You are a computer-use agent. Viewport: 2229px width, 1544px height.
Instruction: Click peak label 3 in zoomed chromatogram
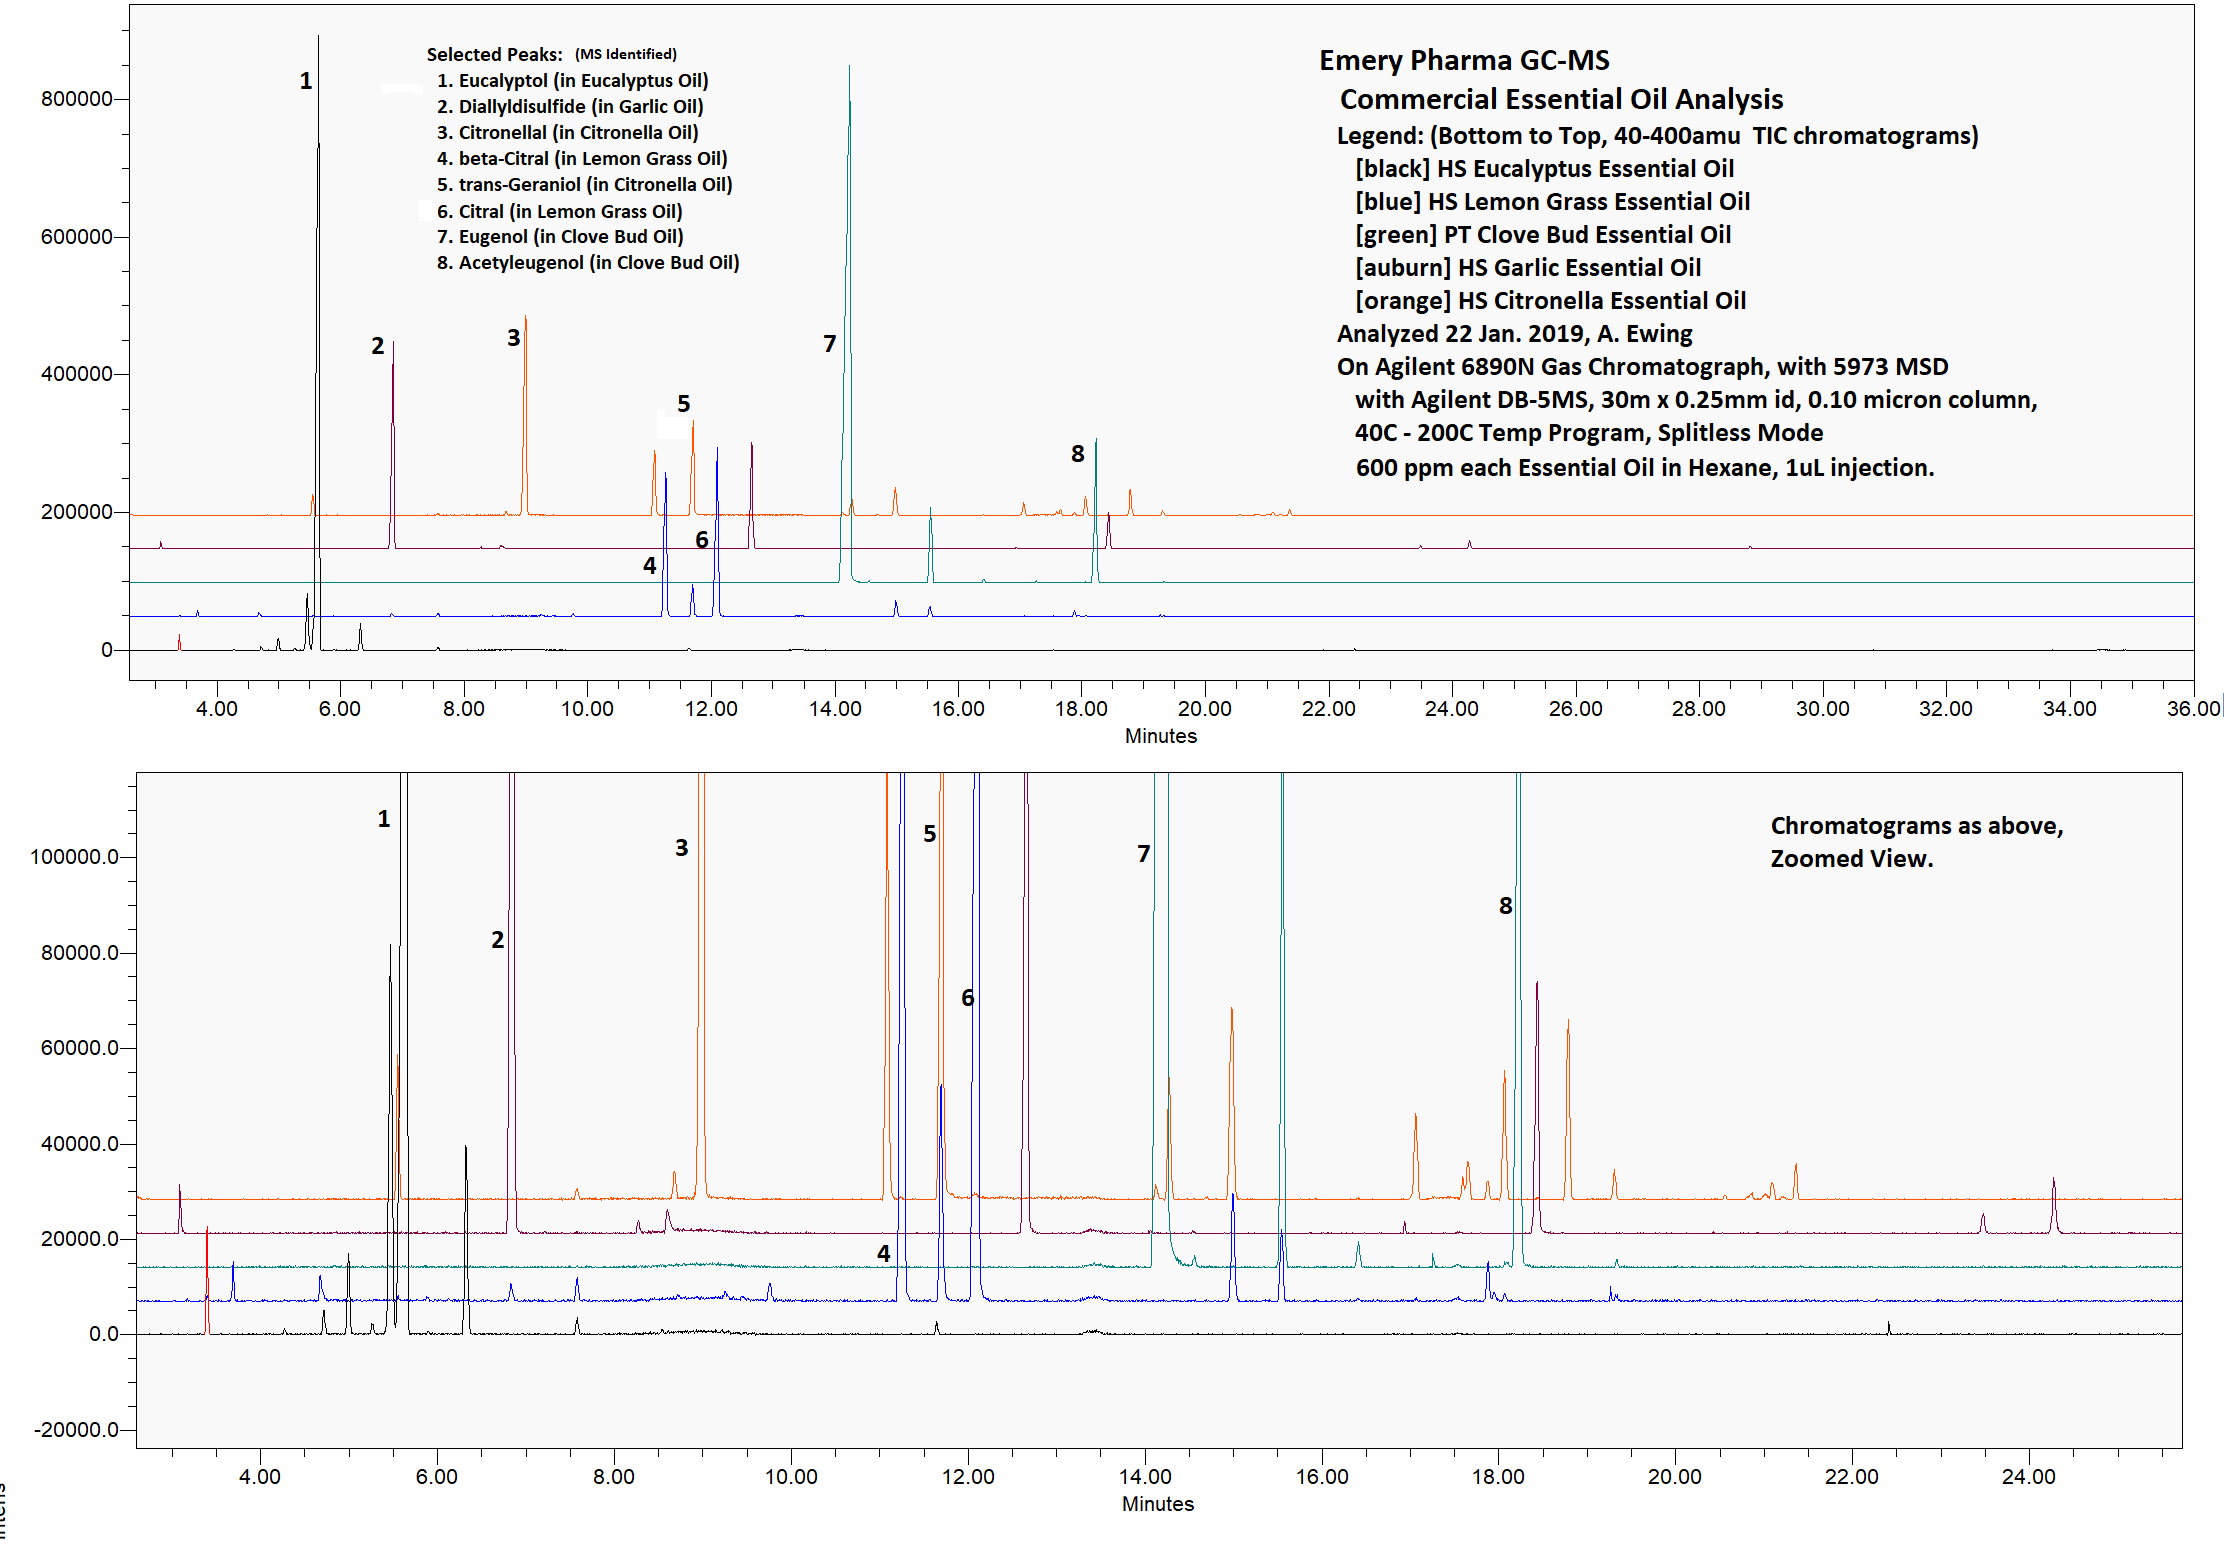point(681,848)
